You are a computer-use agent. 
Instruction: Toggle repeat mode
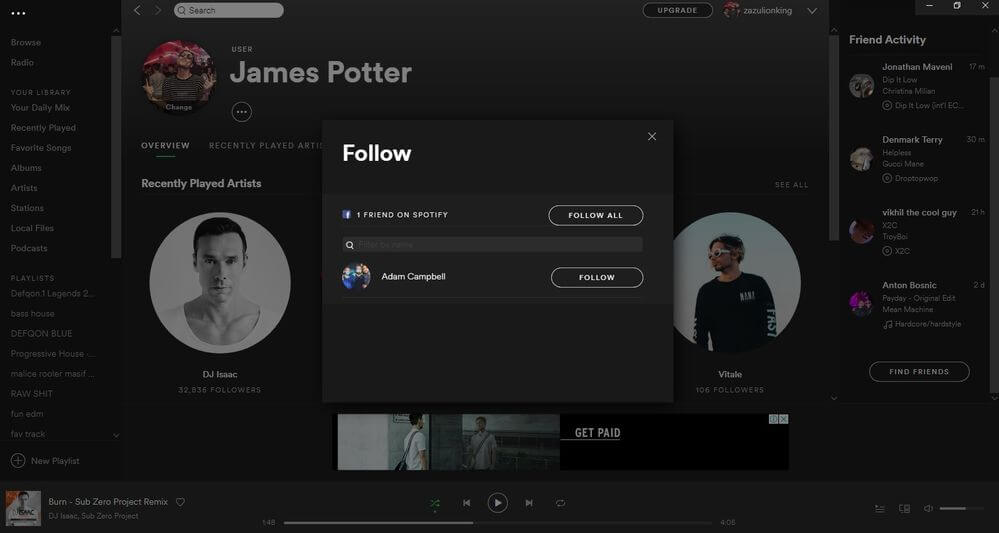560,503
